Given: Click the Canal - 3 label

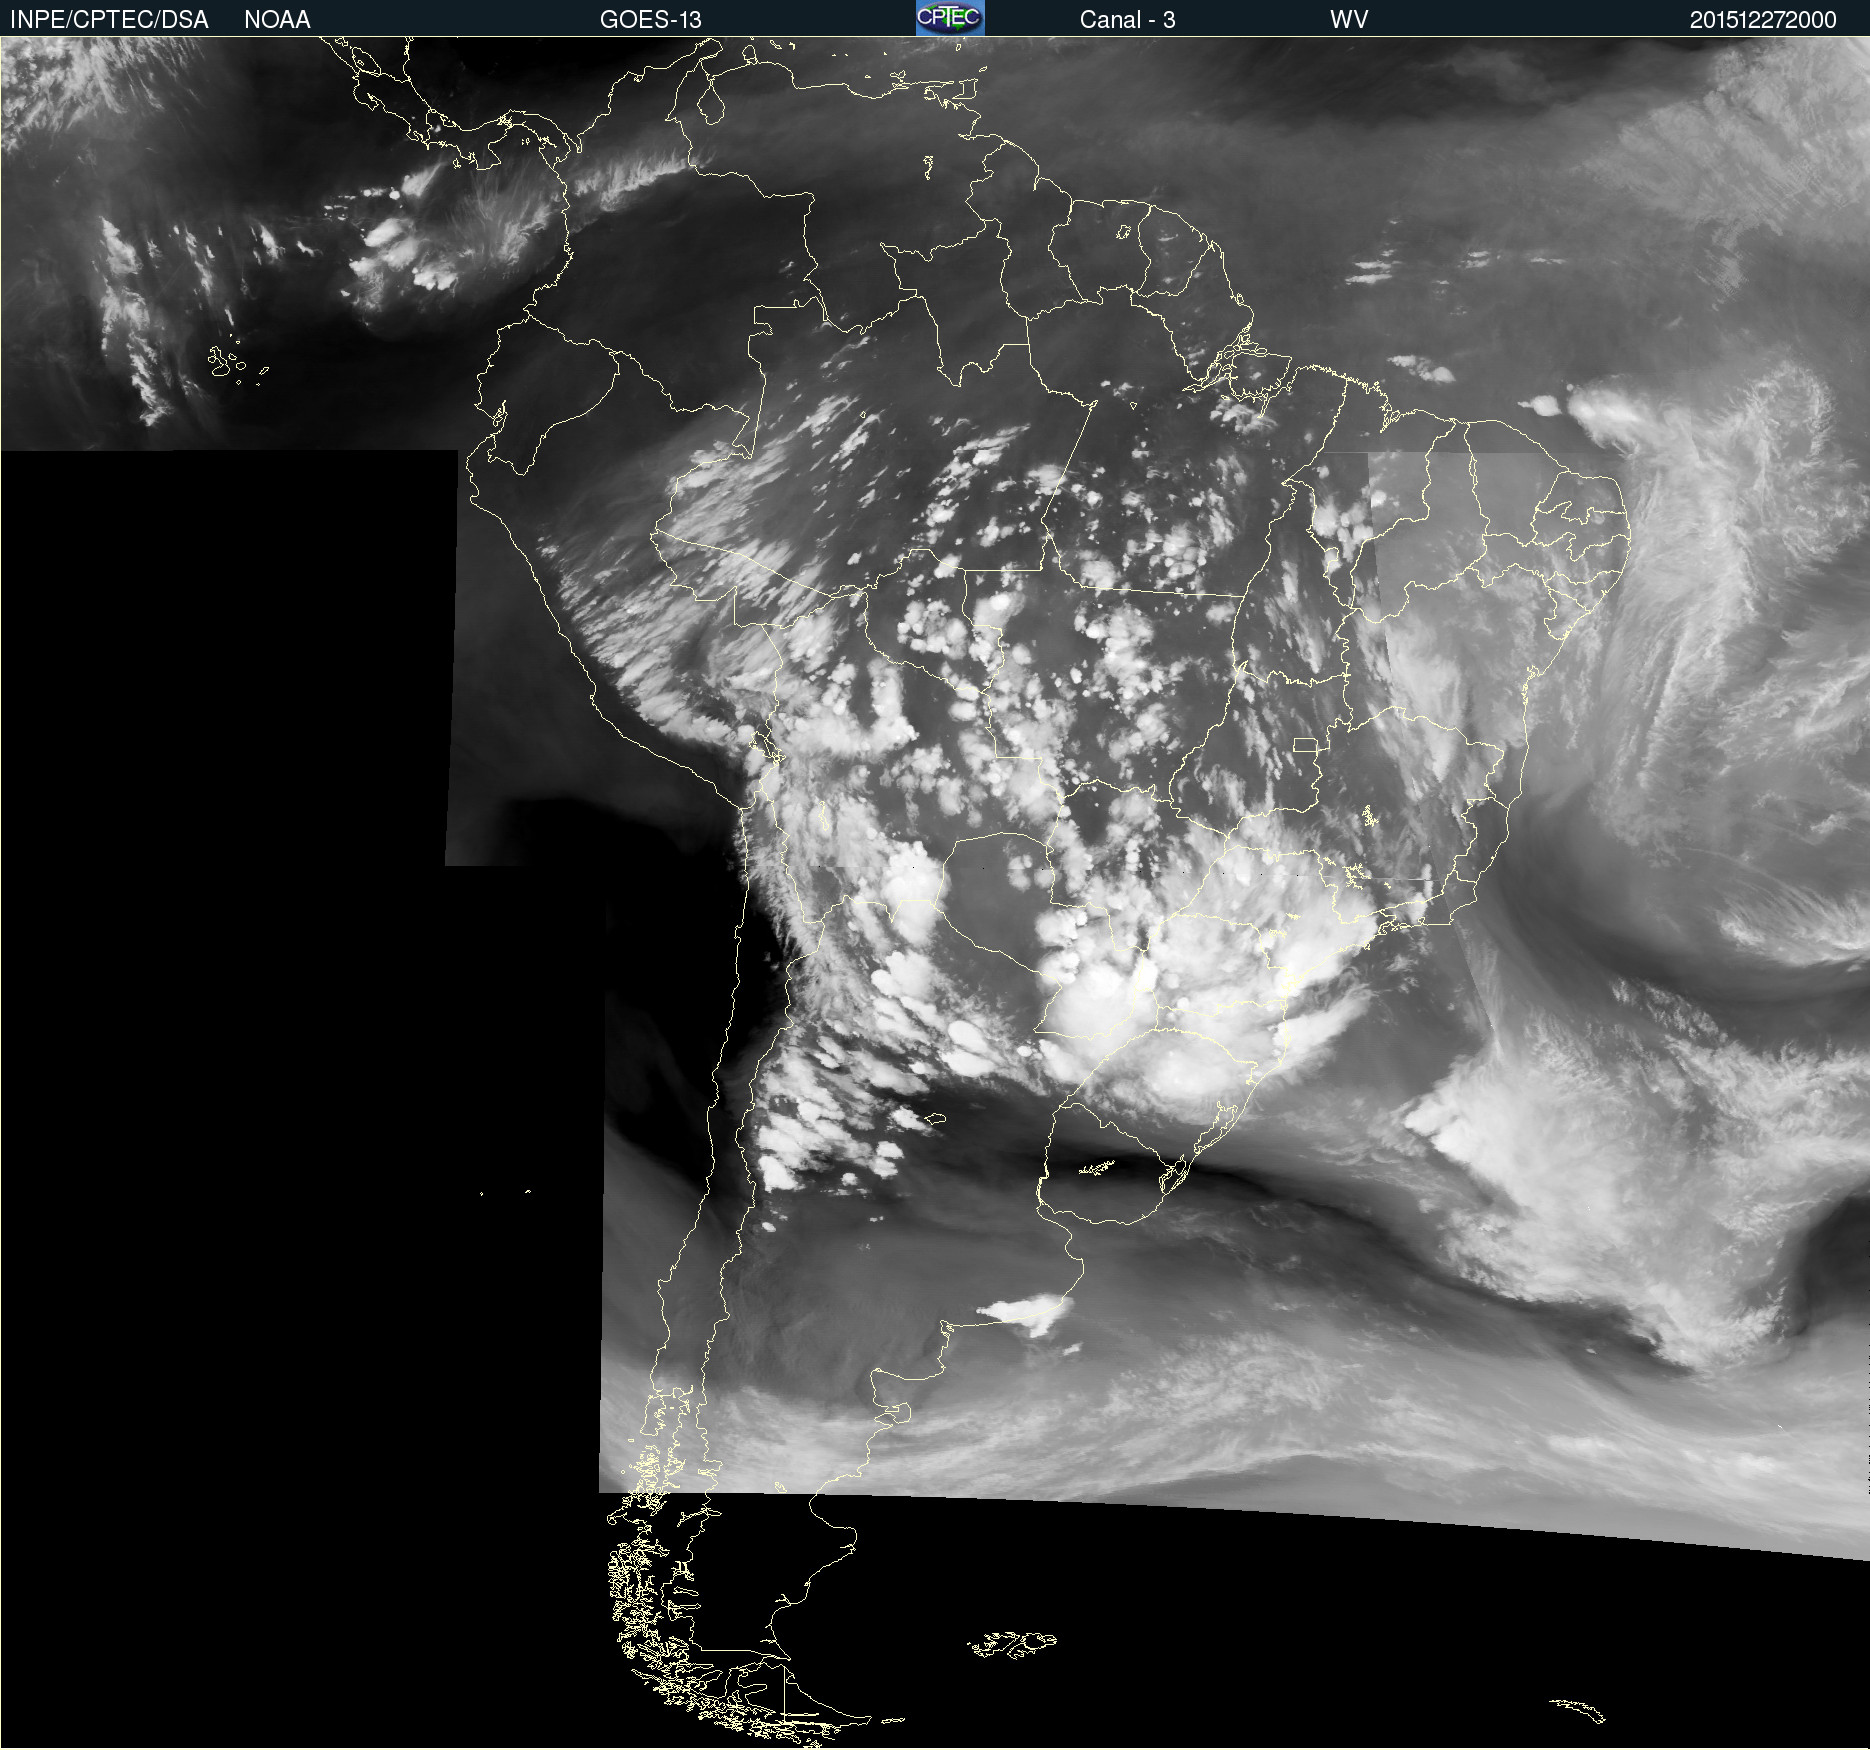Looking at the screenshot, I should tap(1127, 20).
